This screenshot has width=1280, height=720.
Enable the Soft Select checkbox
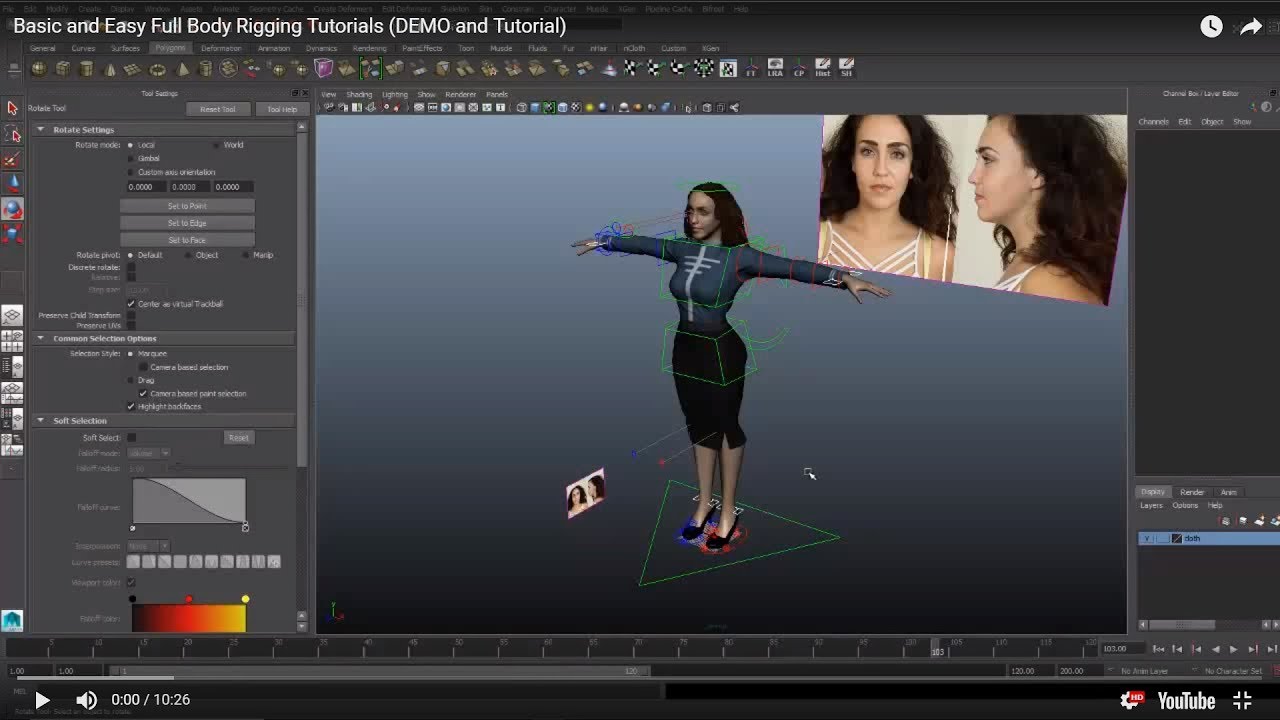(x=131, y=437)
